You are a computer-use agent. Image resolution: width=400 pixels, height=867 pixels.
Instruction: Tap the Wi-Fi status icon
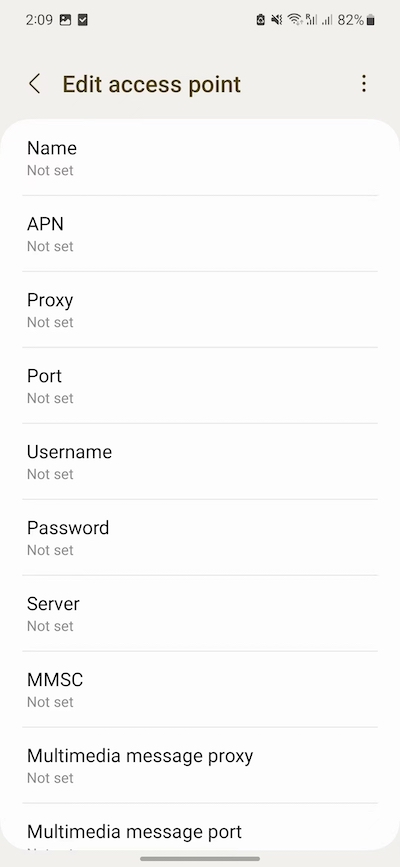point(295,20)
